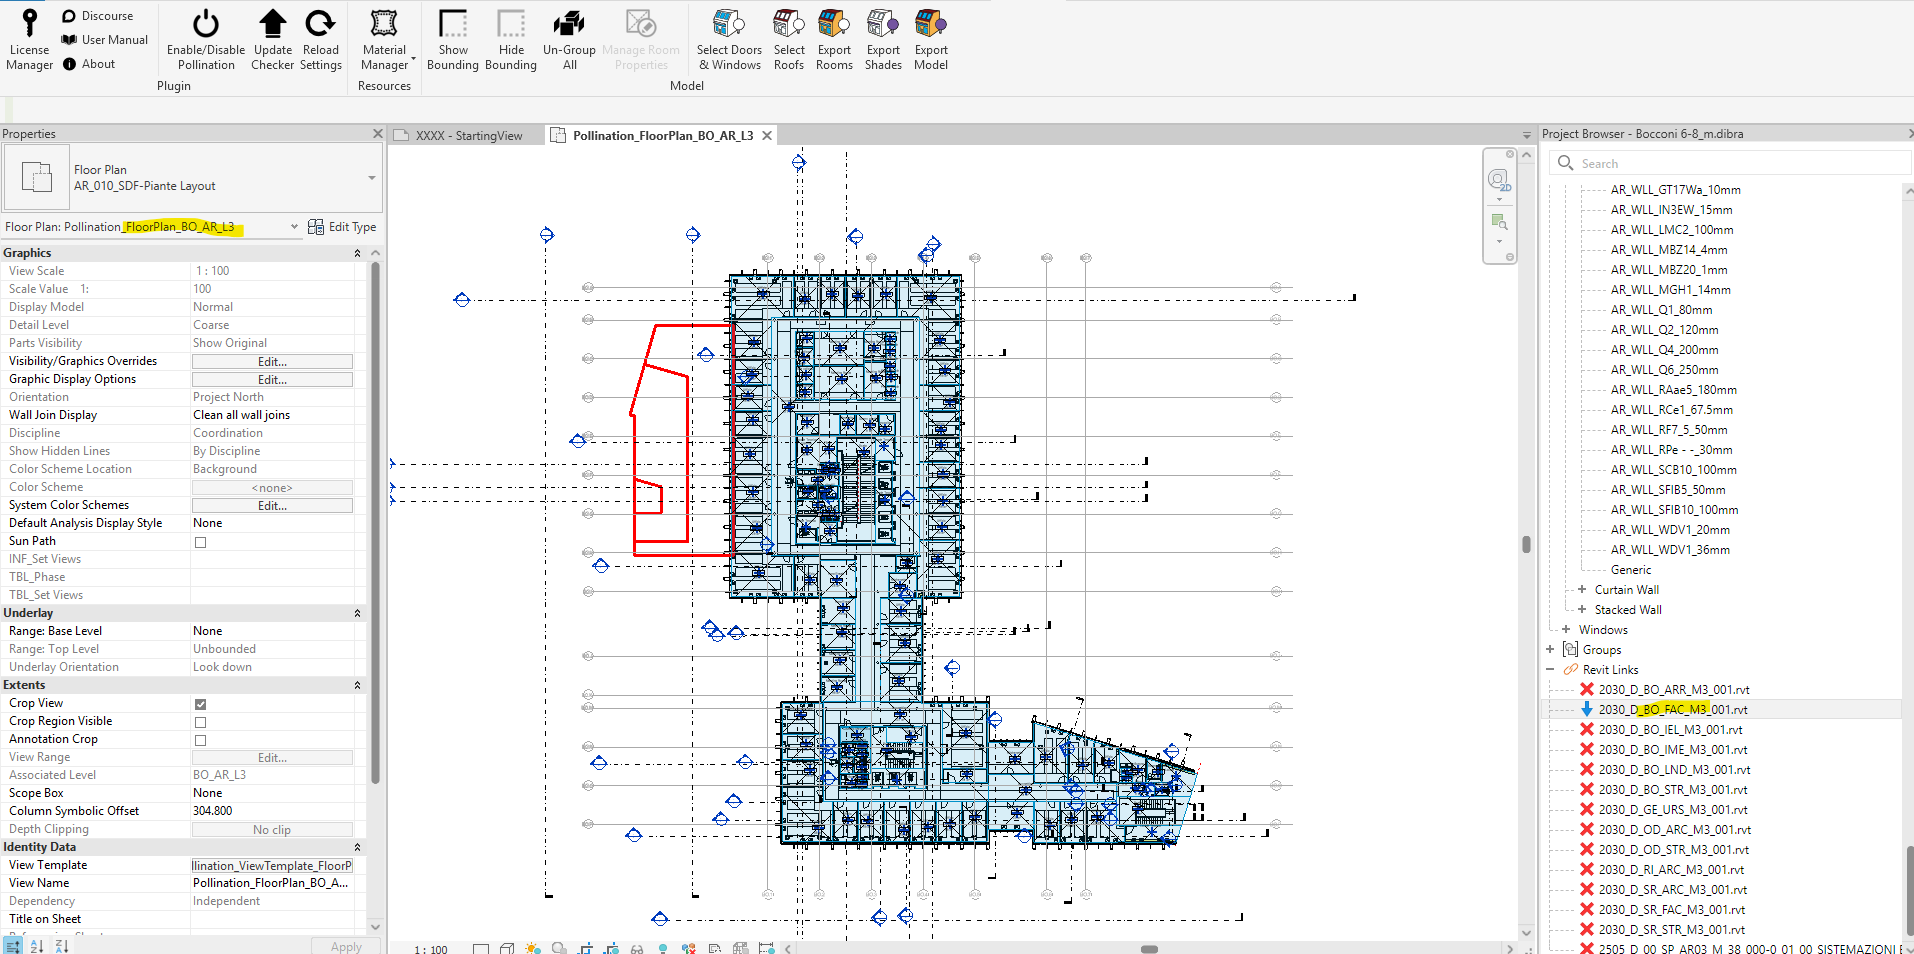The image size is (1914, 954).
Task: Click the Export Shades tool
Action: pyautogui.click(x=882, y=40)
